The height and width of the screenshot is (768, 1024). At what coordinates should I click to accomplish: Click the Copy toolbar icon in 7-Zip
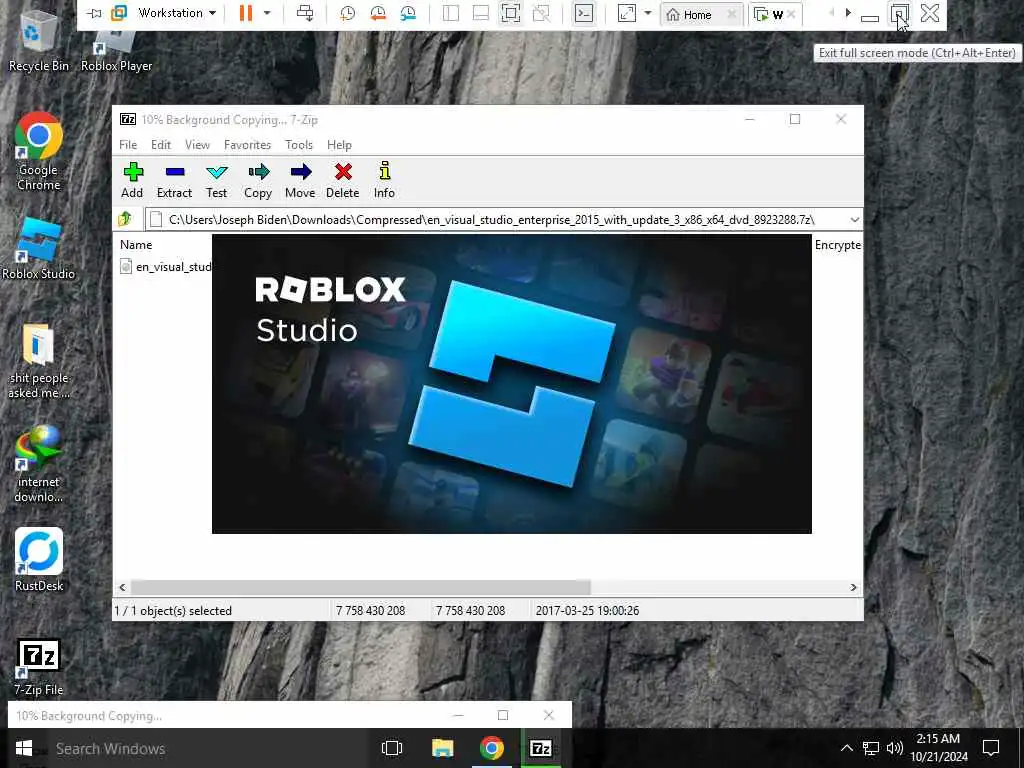pyautogui.click(x=258, y=180)
